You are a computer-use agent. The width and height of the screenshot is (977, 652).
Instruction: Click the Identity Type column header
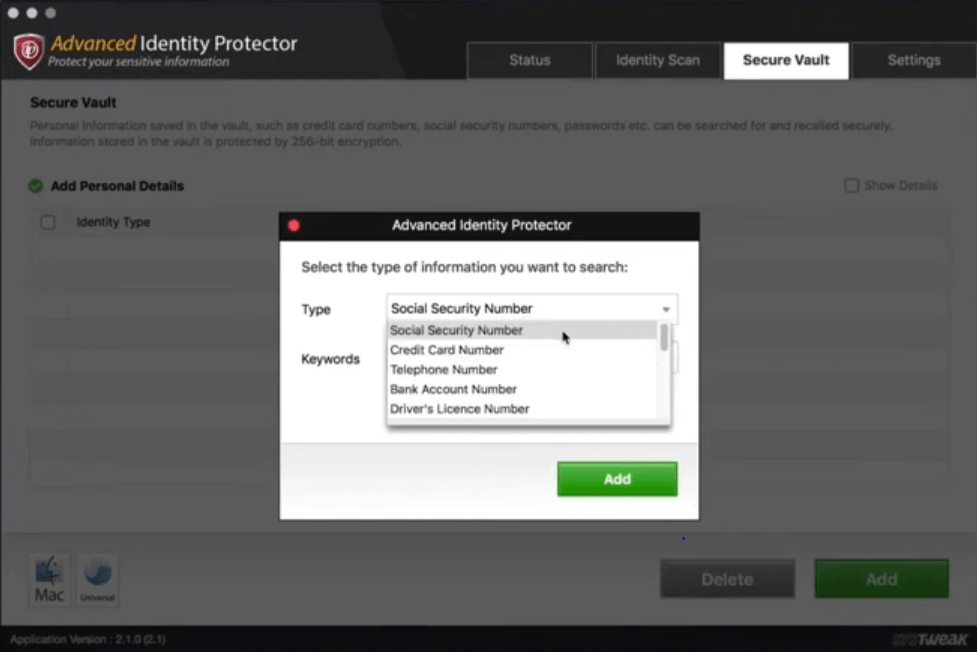(113, 222)
